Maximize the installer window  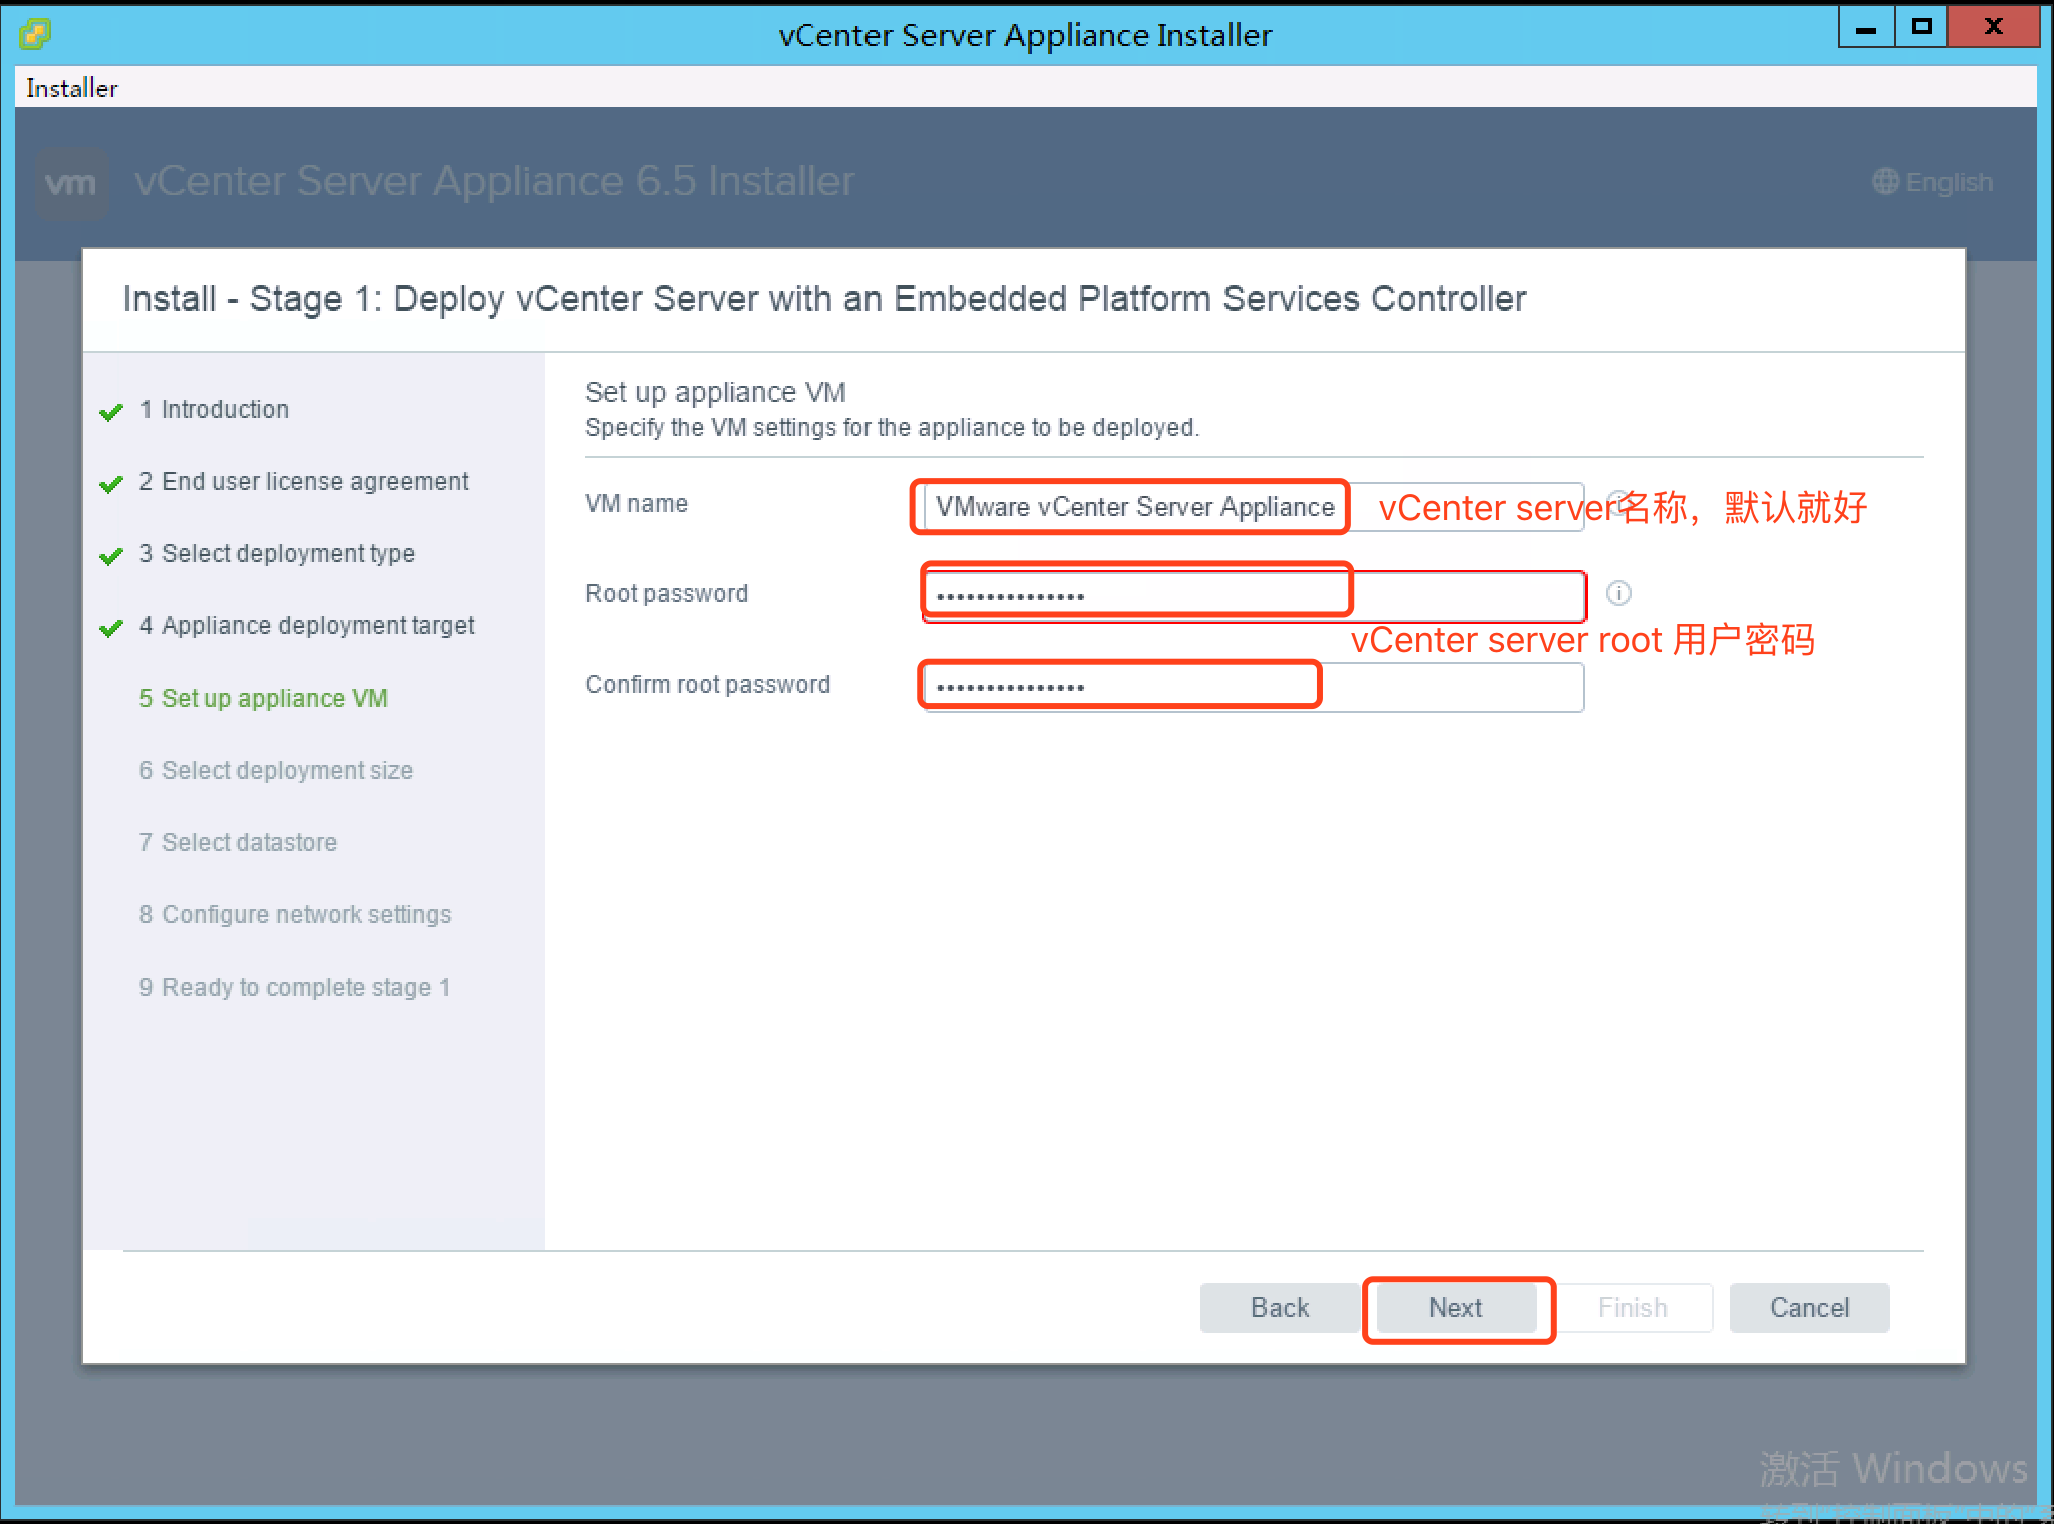tap(1921, 27)
